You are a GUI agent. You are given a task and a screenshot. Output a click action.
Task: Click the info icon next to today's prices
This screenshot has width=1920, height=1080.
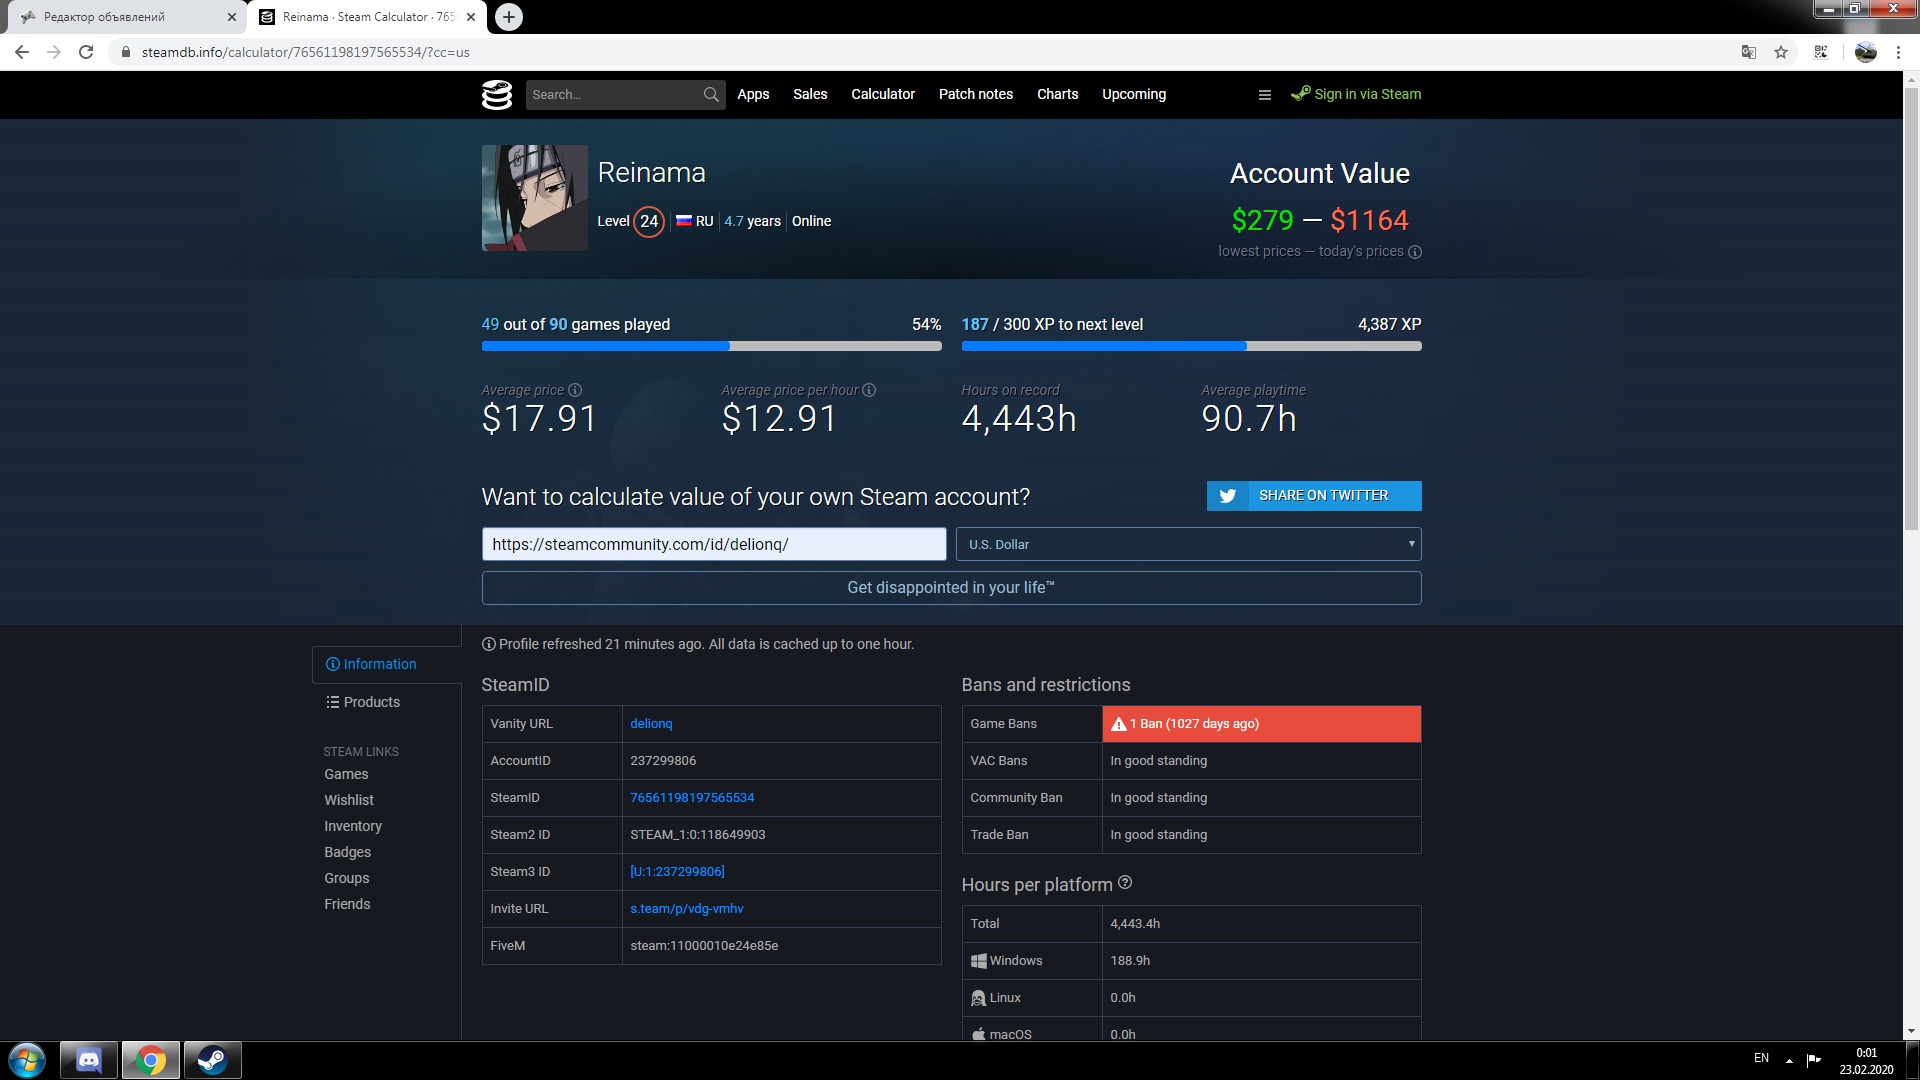click(1414, 252)
